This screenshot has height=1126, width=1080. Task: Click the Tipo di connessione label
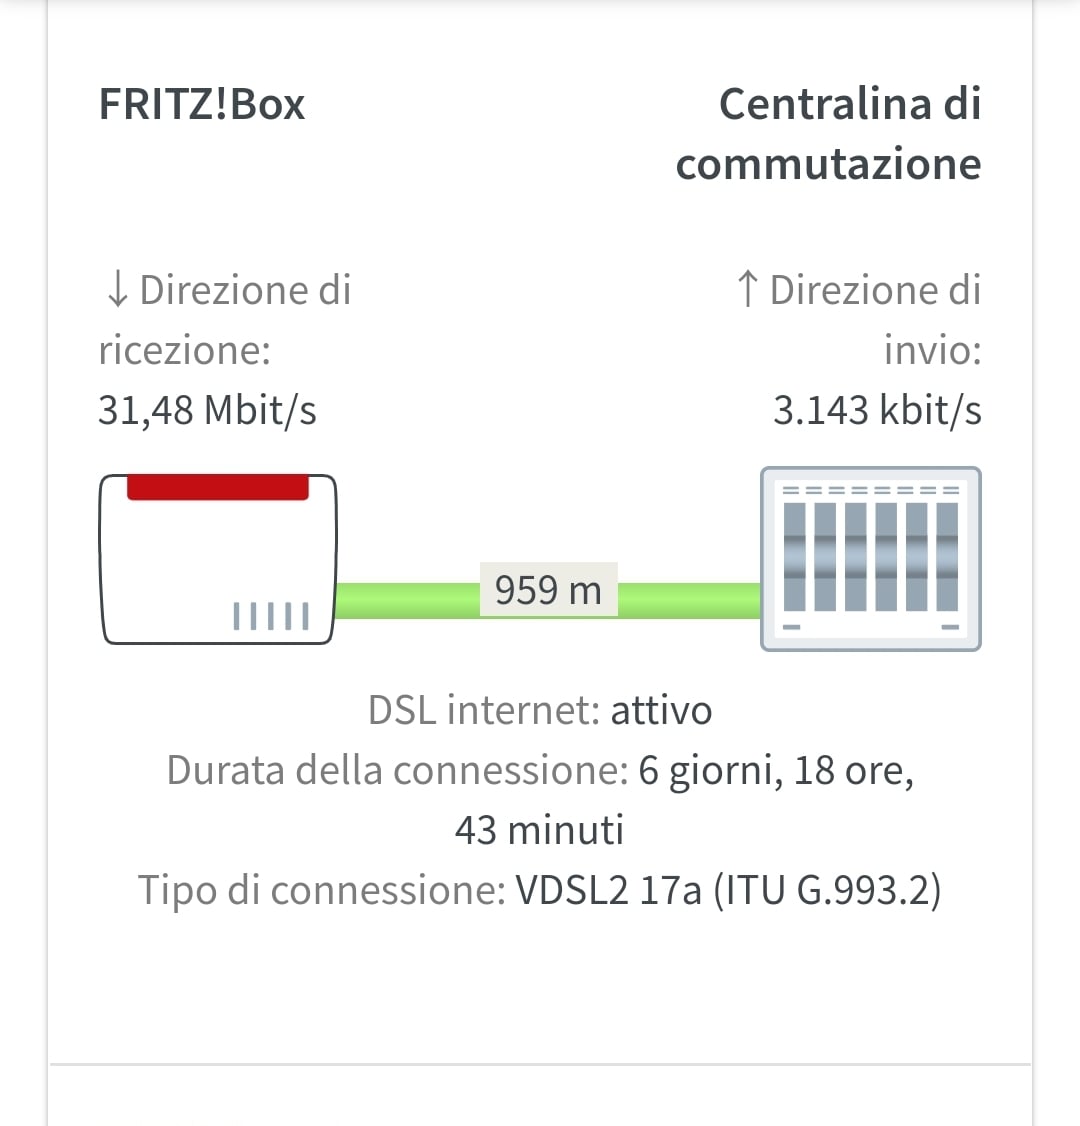point(321,890)
